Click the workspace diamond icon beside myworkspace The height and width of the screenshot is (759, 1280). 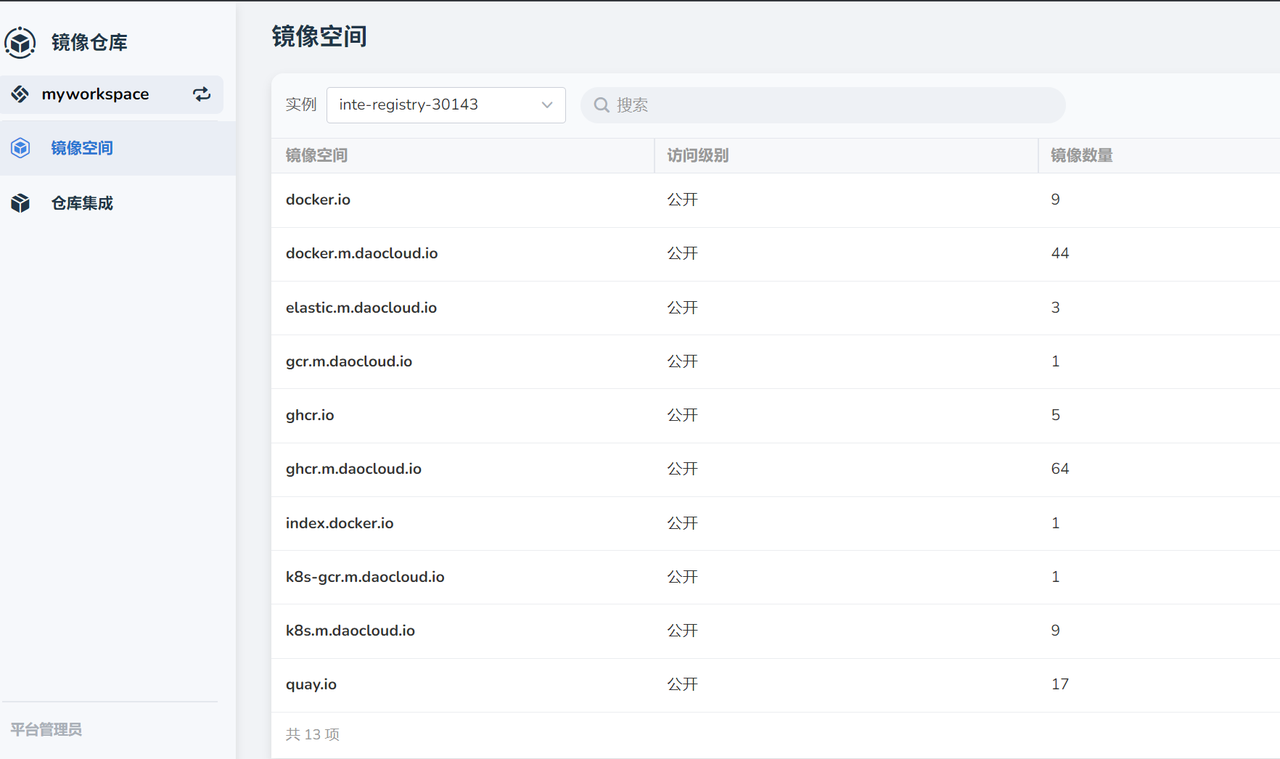click(20, 94)
